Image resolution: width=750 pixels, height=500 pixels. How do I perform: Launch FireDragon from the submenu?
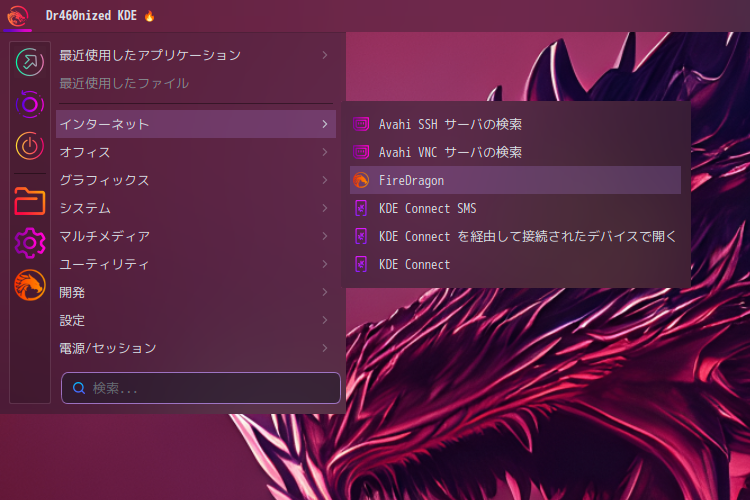(515, 180)
